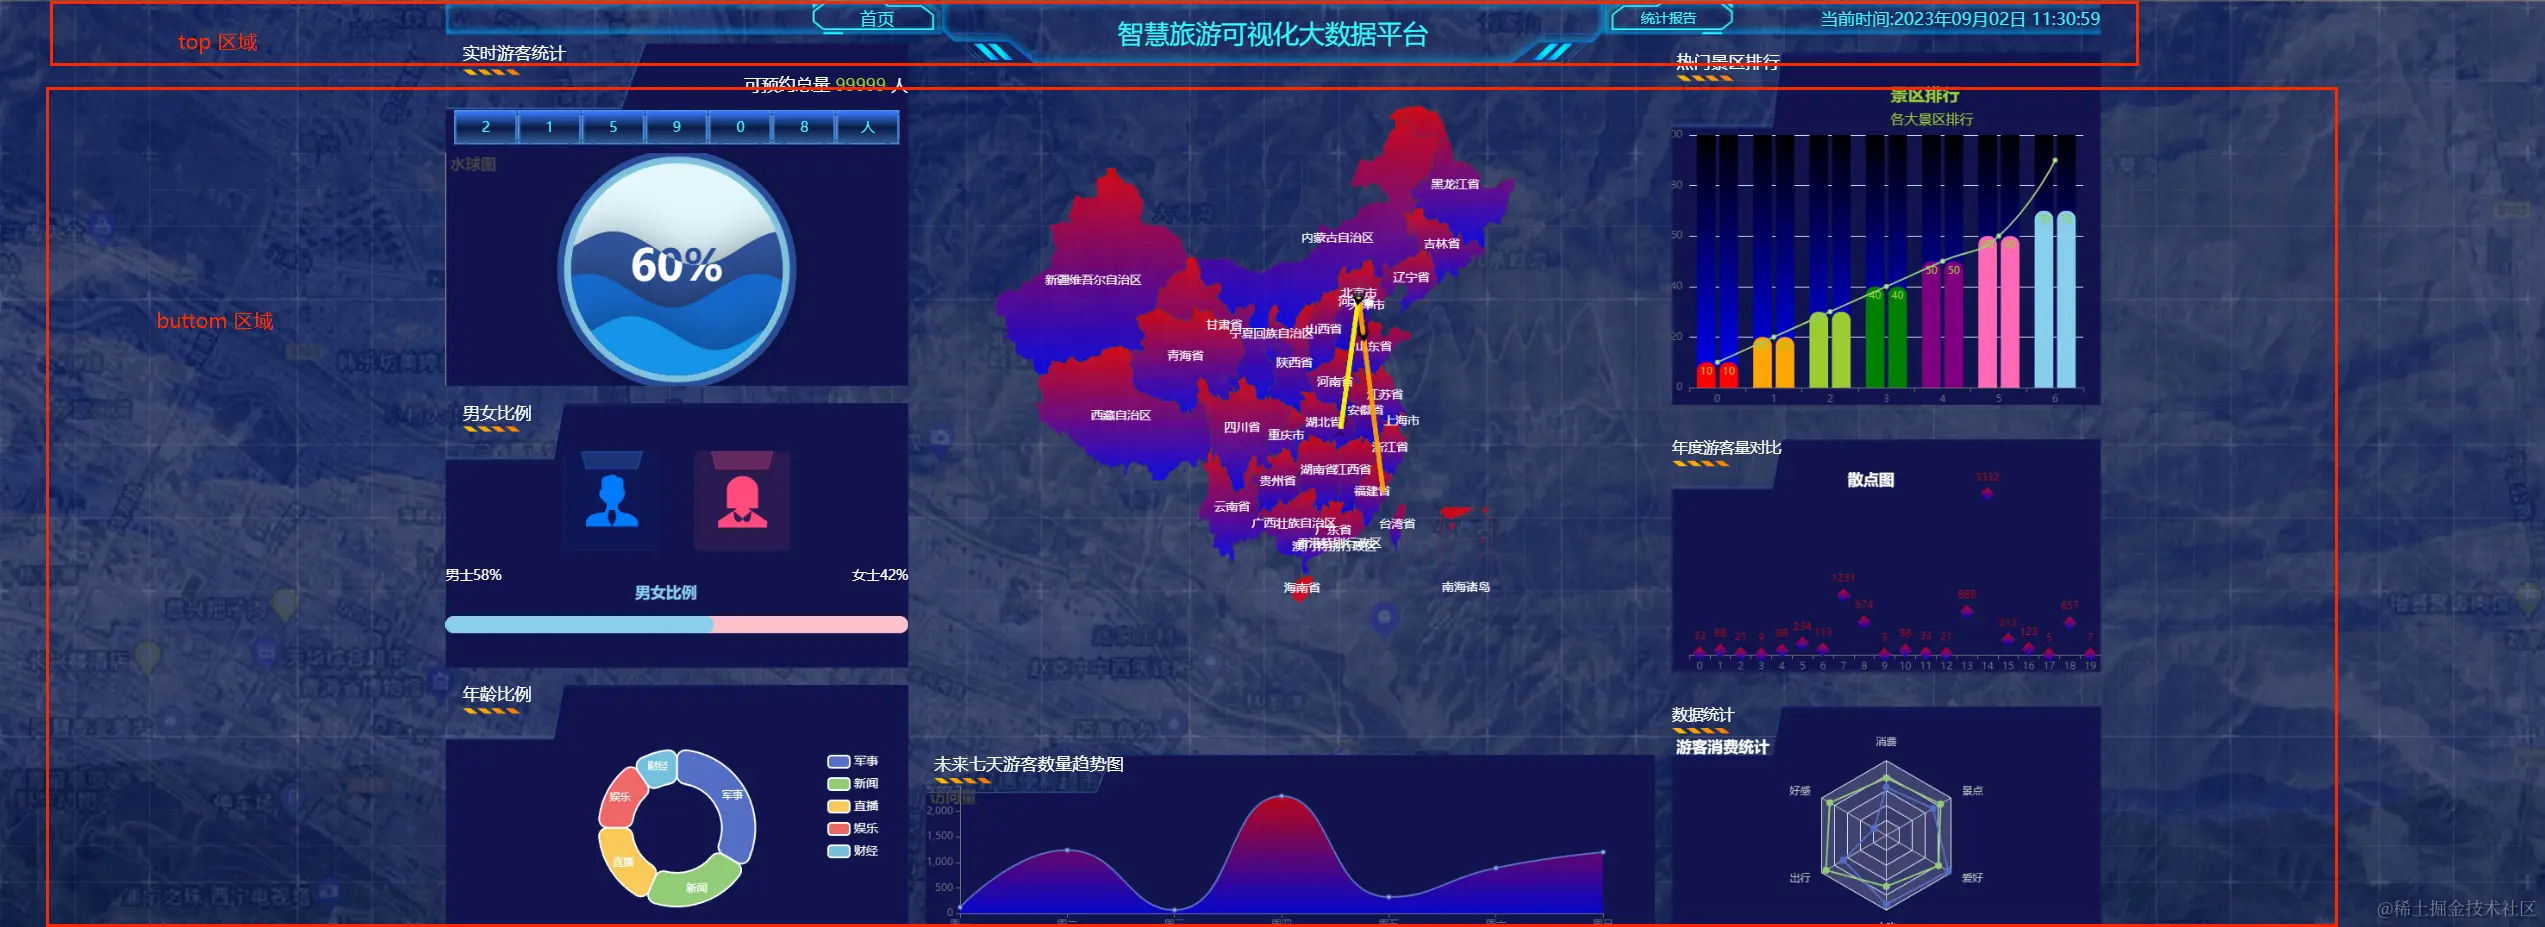Click the 游客消费统计 chart title
This screenshot has height=927, width=2545.
(x=1722, y=747)
